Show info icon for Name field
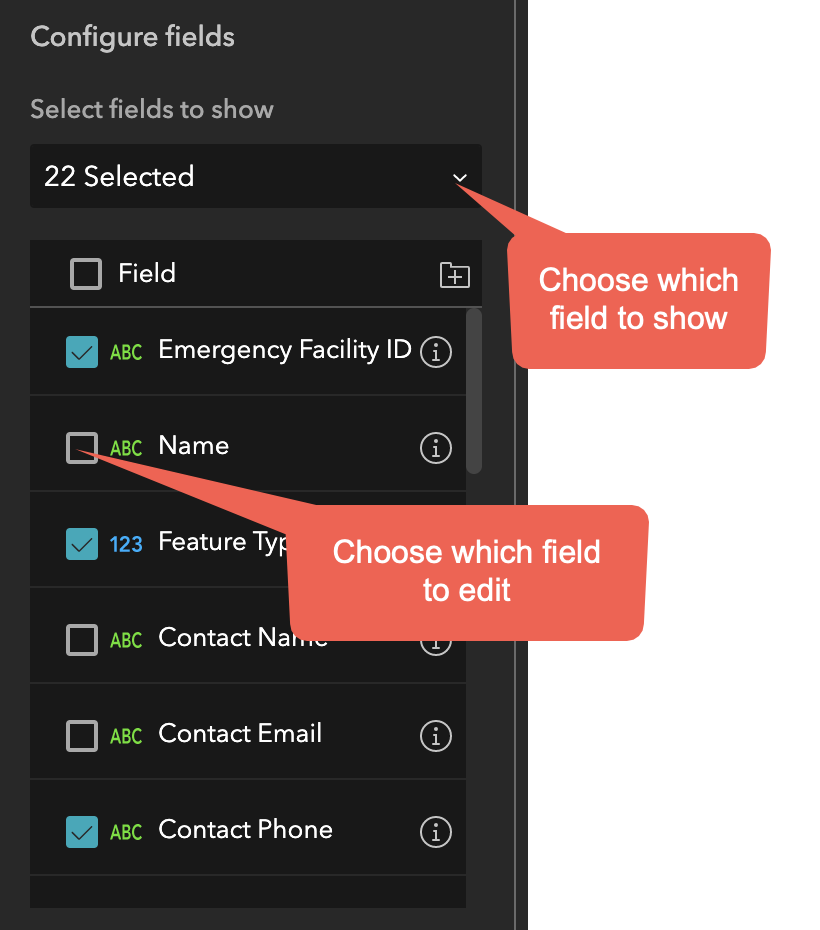 coord(435,449)
